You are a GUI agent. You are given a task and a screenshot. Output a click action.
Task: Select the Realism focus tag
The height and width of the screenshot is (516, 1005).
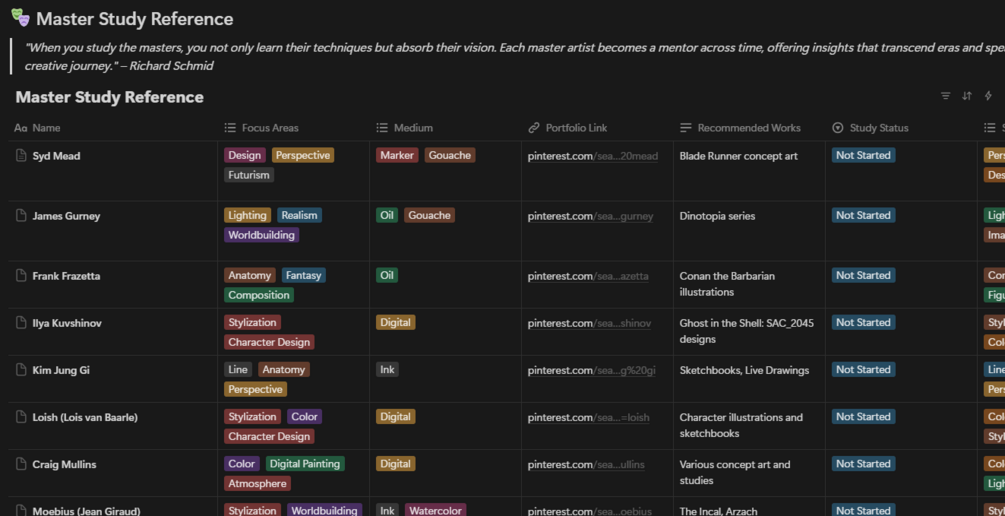tap(299, 215)
